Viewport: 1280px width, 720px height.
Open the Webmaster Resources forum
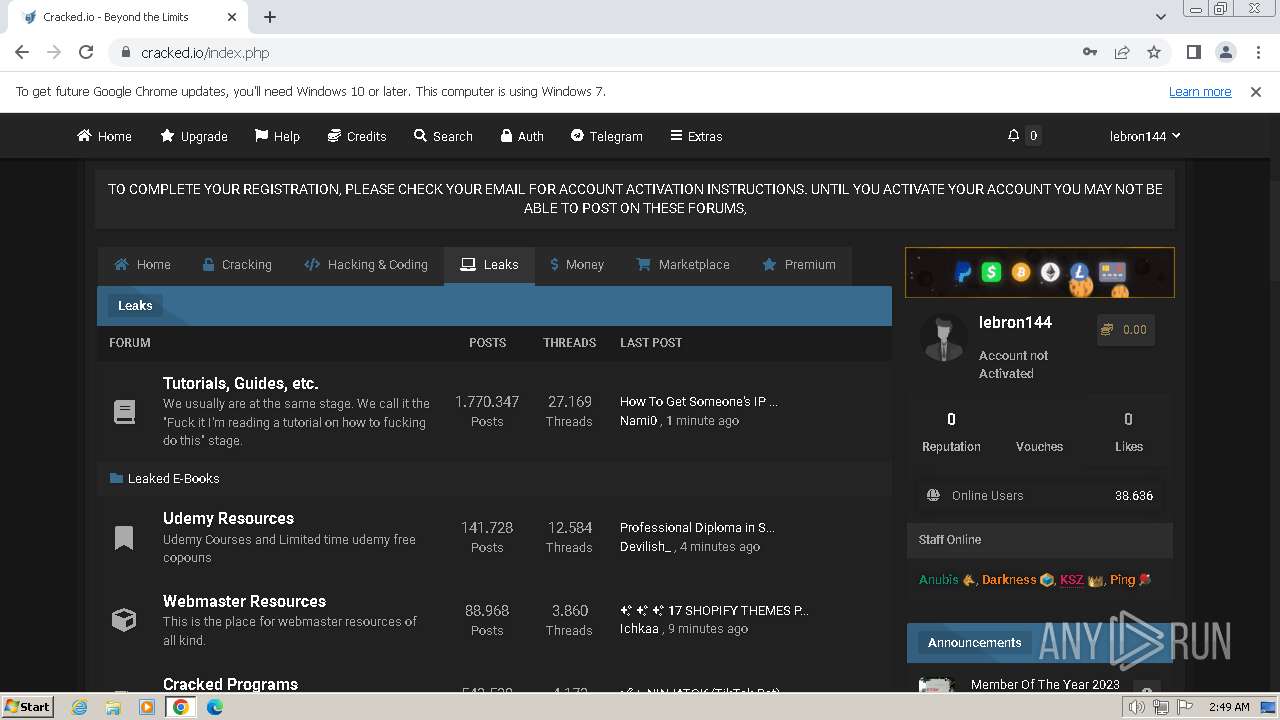(244, 601)
